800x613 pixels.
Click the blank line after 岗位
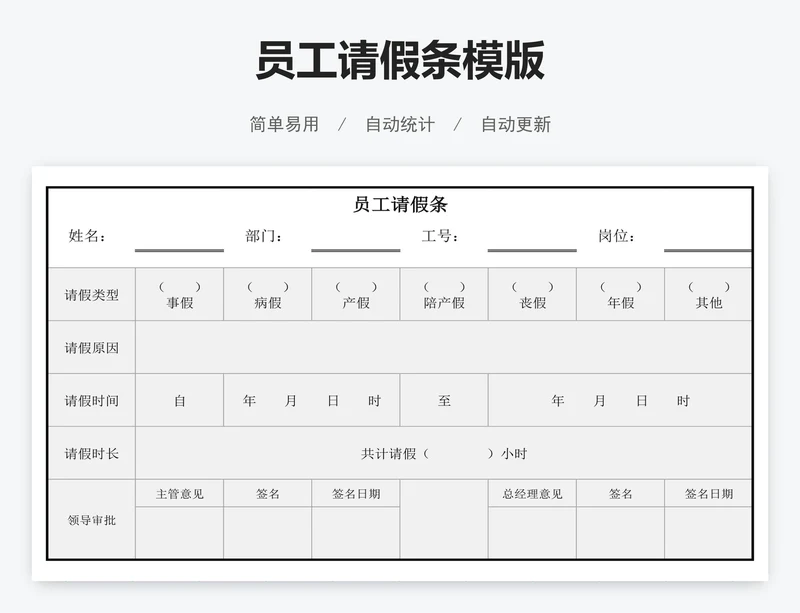coord(708,250)
